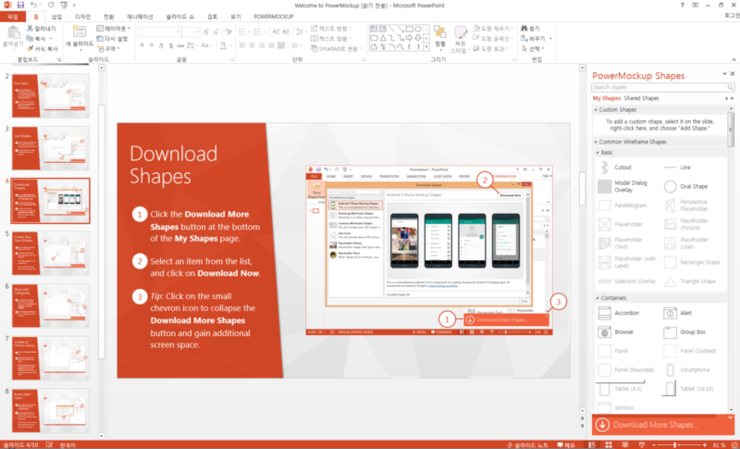Screen dimensions: 740x449
Task: Select the Alert container shape
Action: click(678, 313)
